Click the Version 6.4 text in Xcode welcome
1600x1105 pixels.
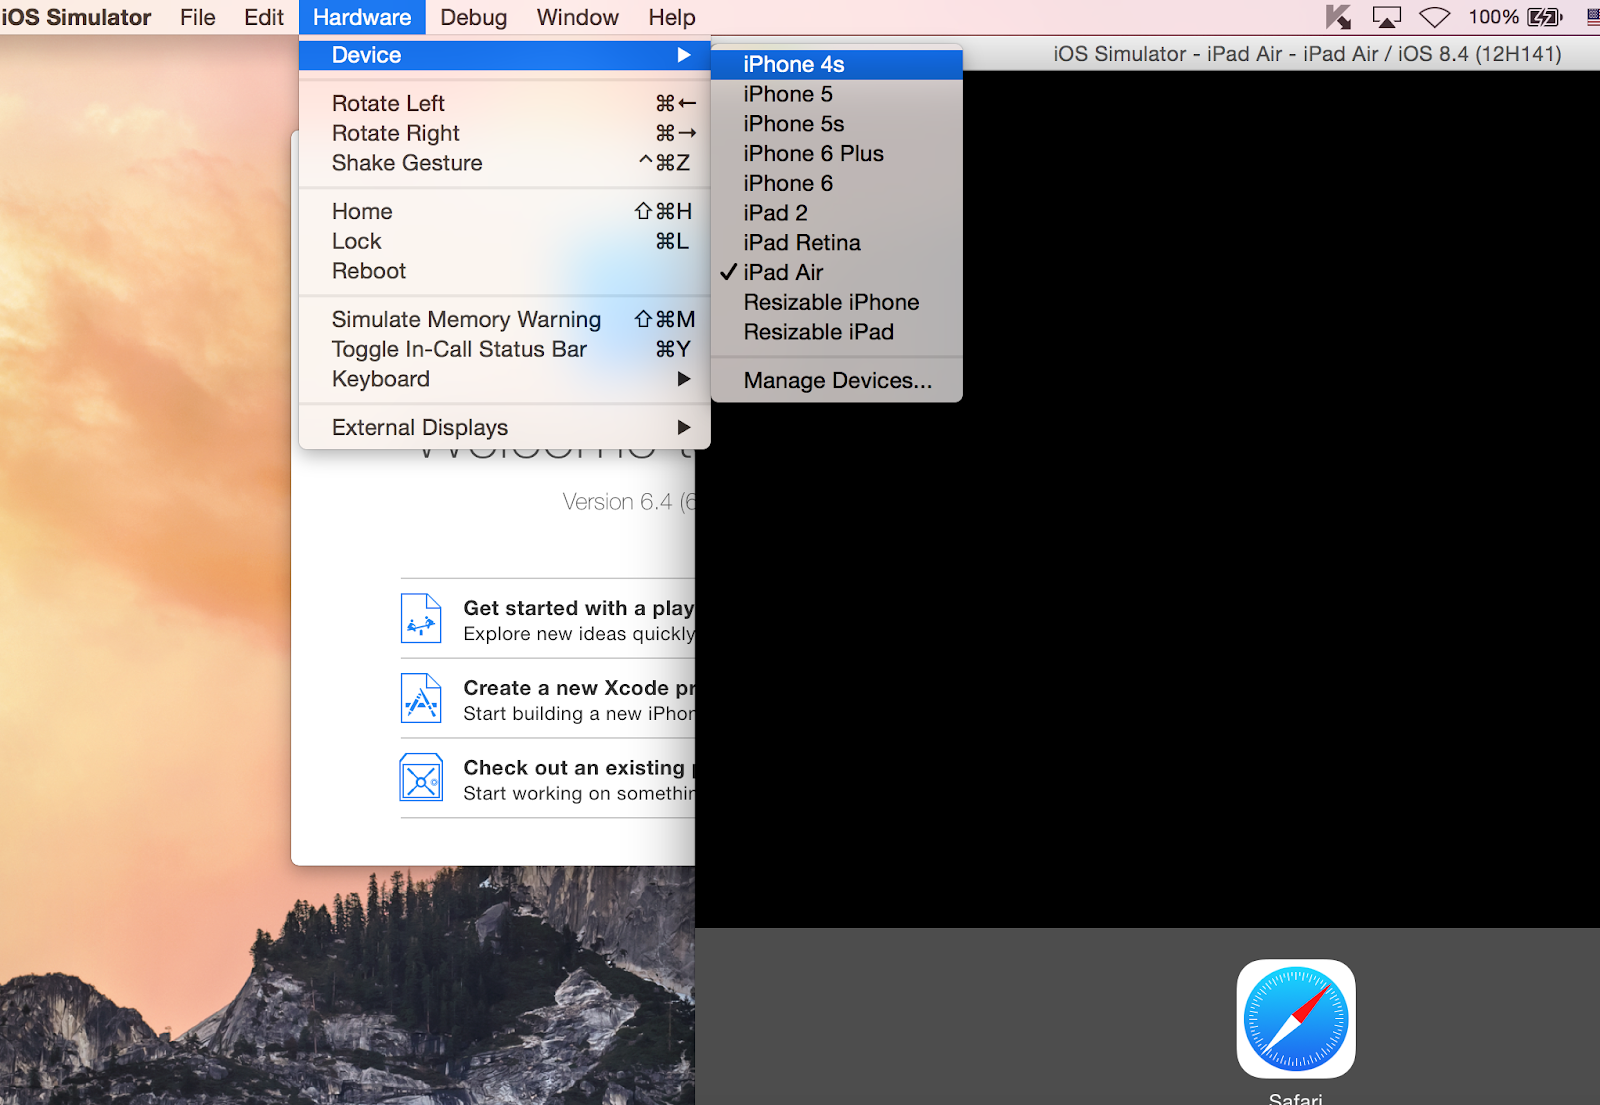628,501
